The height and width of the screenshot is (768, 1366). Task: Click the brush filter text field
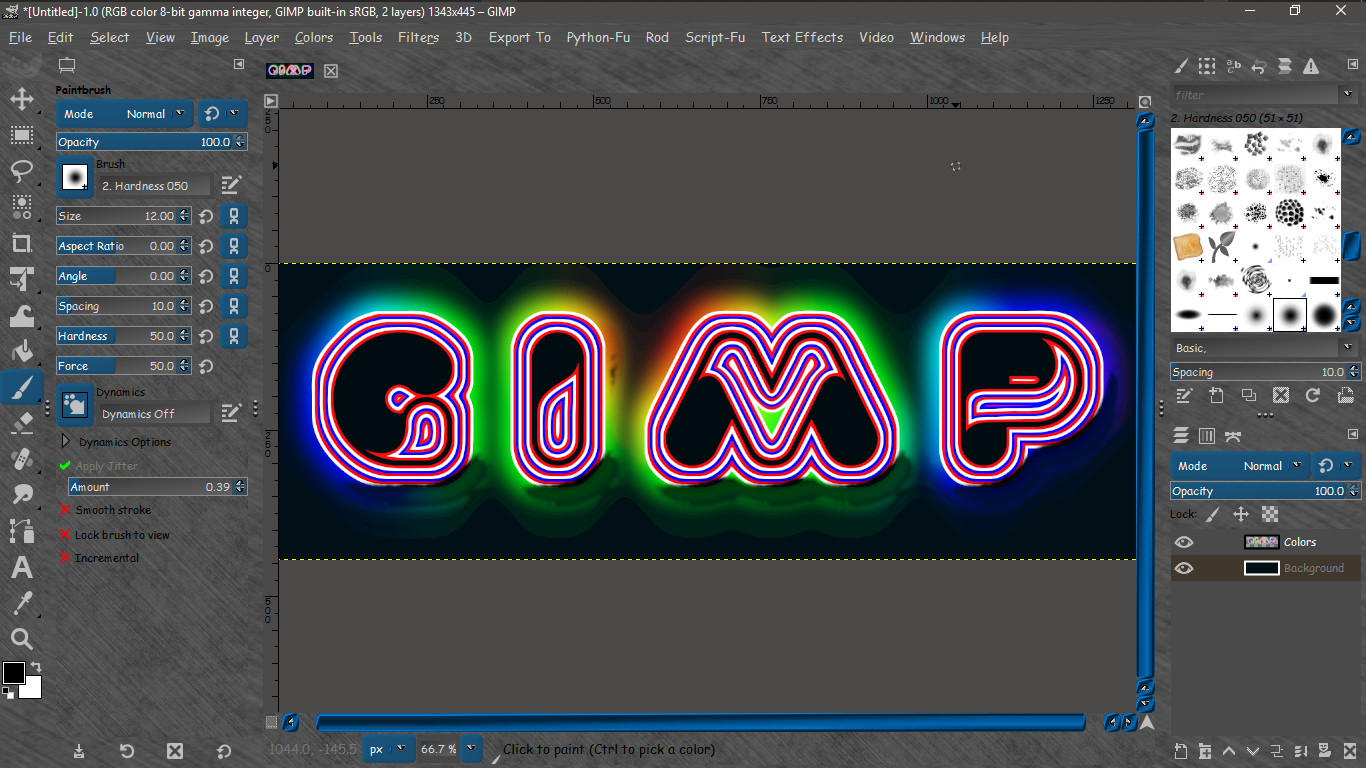click(x=1254, y=95)
